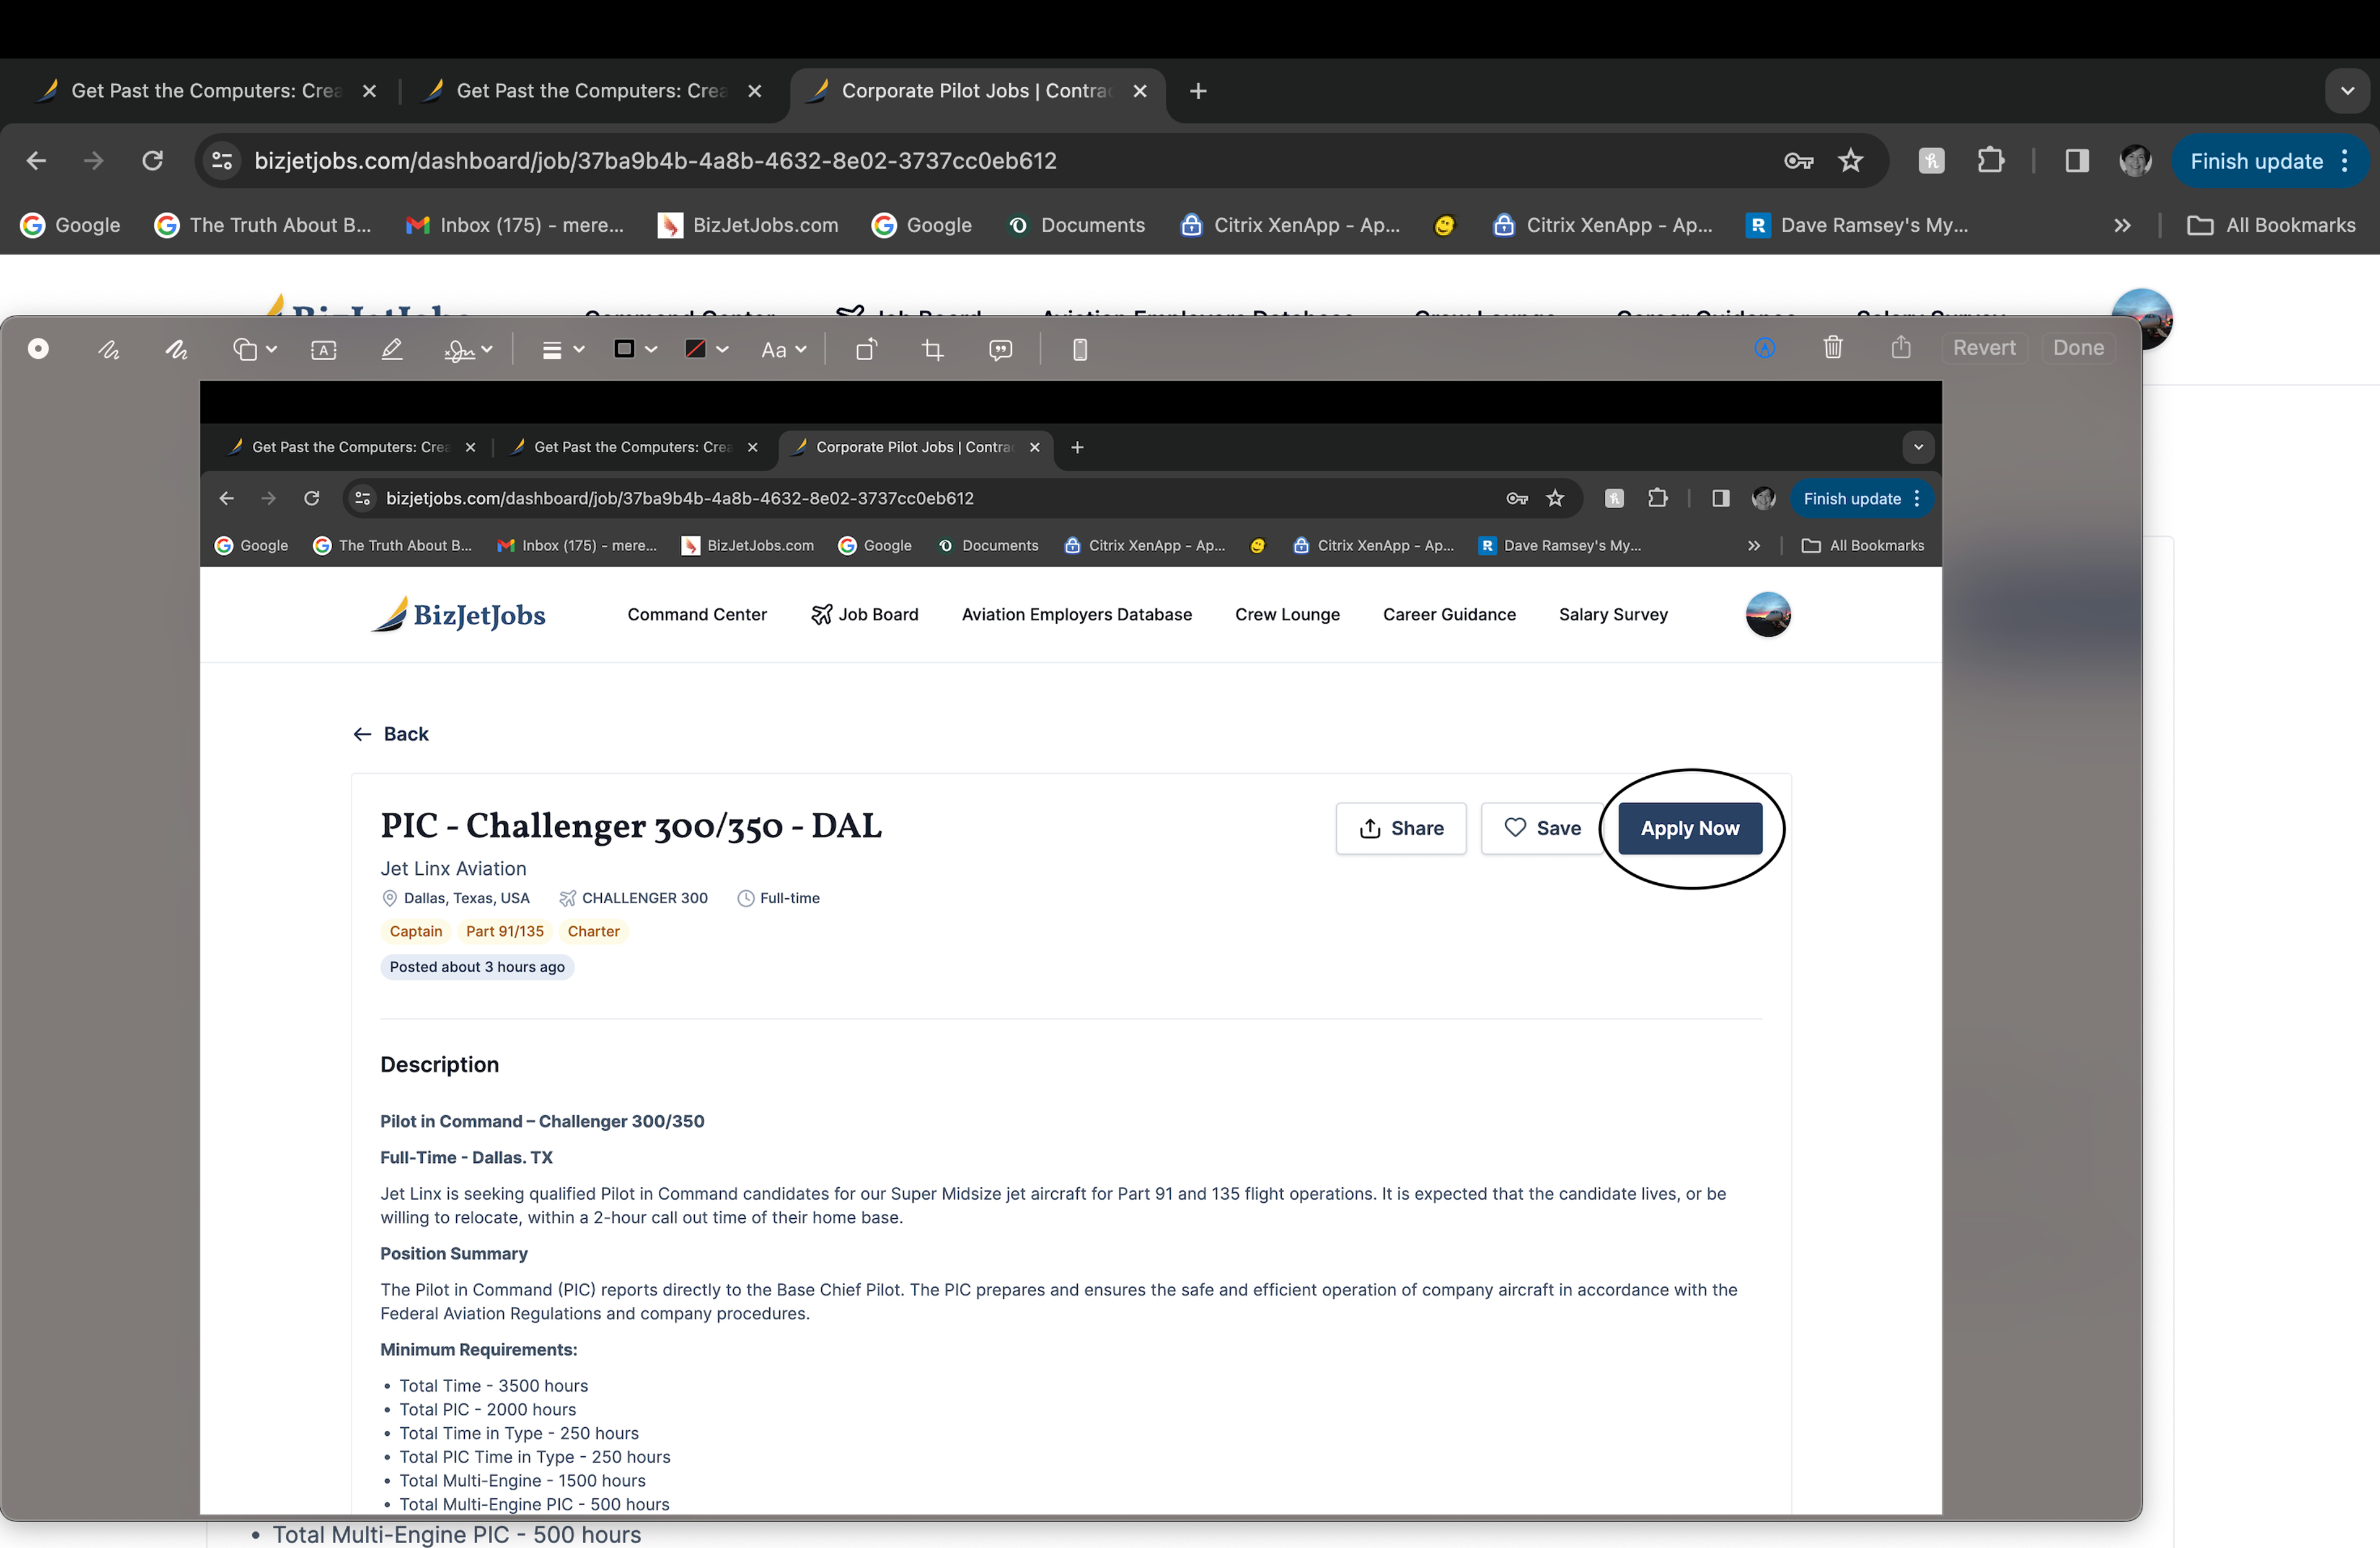The image size is (2380, 1548).
Task: Switch to first Get Past the Computers tab
Action: [205, 91]
